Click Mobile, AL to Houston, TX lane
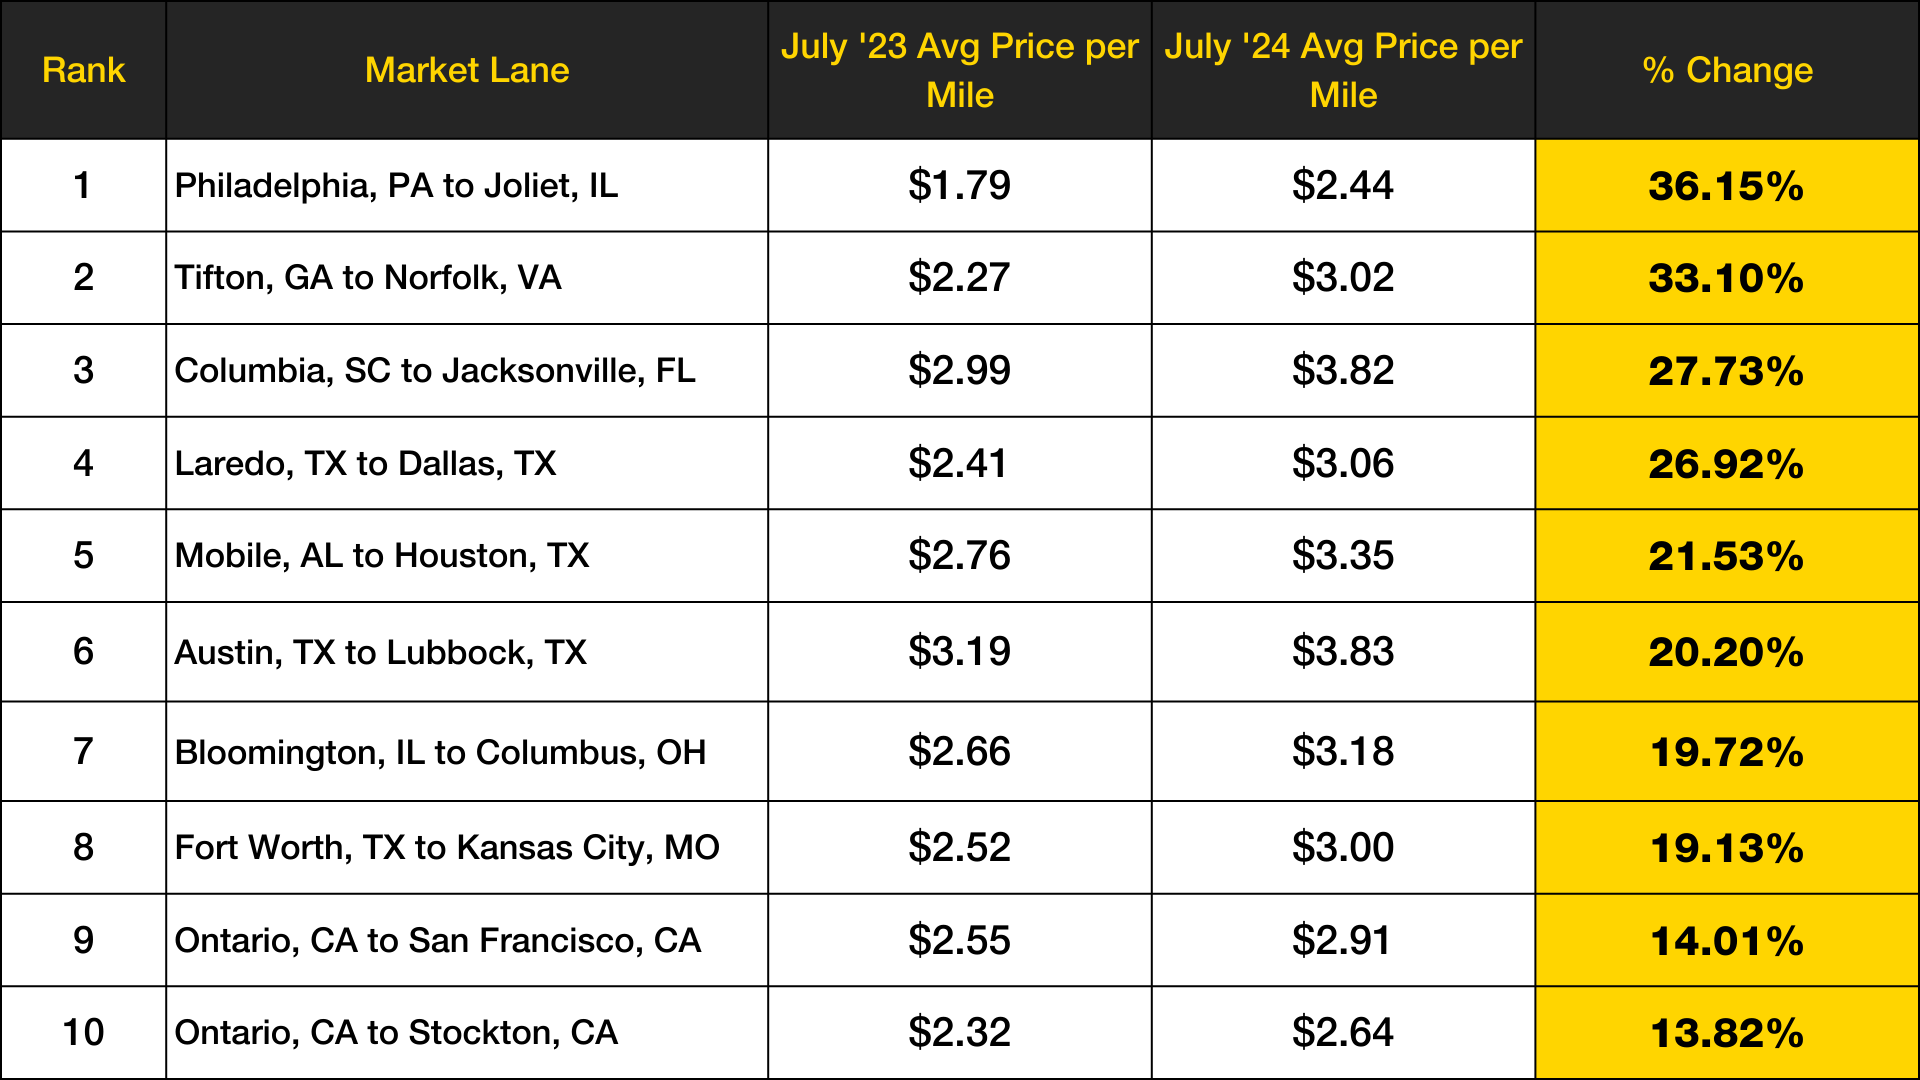 (x=382, y=556)
